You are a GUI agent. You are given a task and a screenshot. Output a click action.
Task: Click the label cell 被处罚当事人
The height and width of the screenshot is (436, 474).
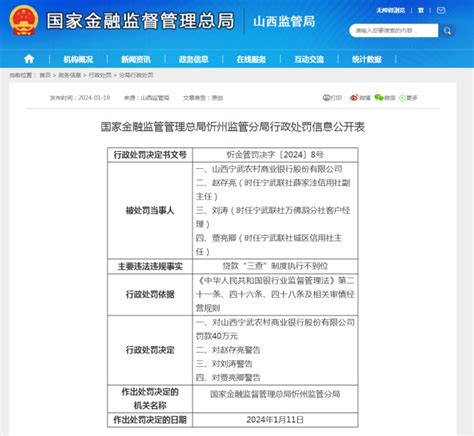[x=150, y=210]
